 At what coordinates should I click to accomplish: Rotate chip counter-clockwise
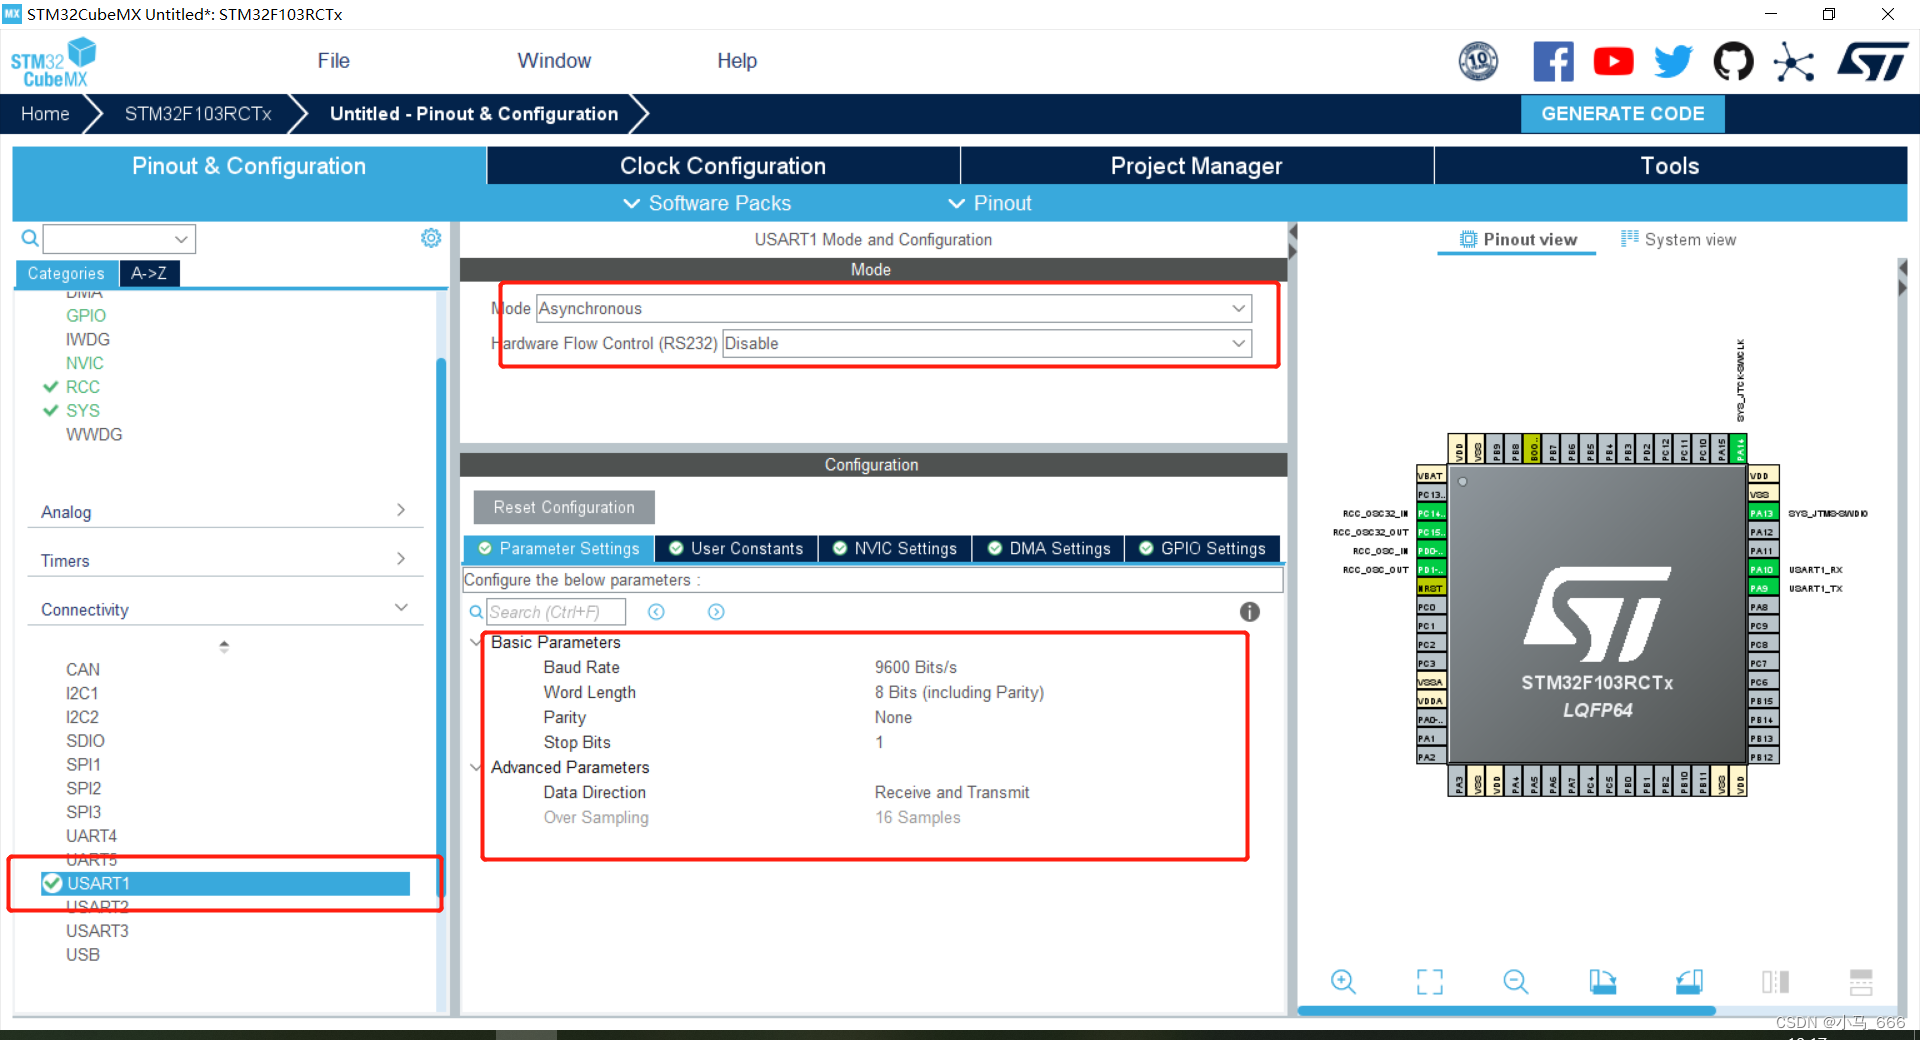tap(1689, 982)
